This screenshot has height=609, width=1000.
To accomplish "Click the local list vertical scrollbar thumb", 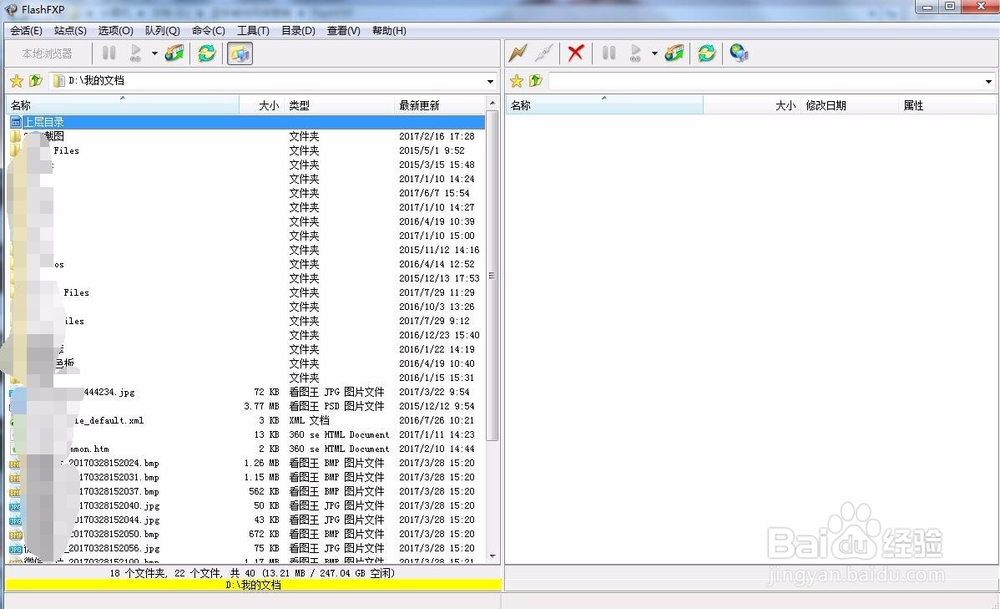I will 492,275.
